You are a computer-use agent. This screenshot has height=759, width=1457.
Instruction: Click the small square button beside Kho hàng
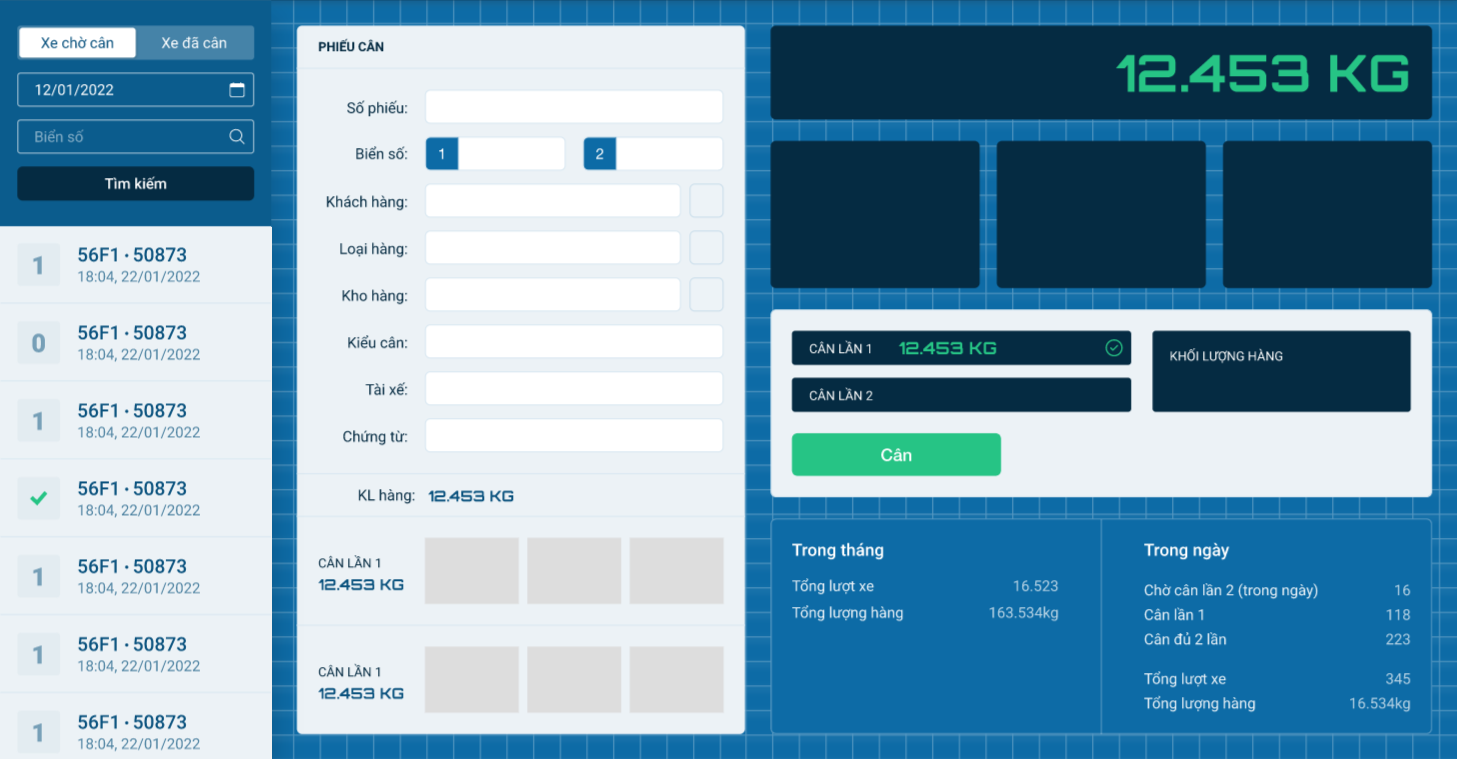[x=706, y=295]
